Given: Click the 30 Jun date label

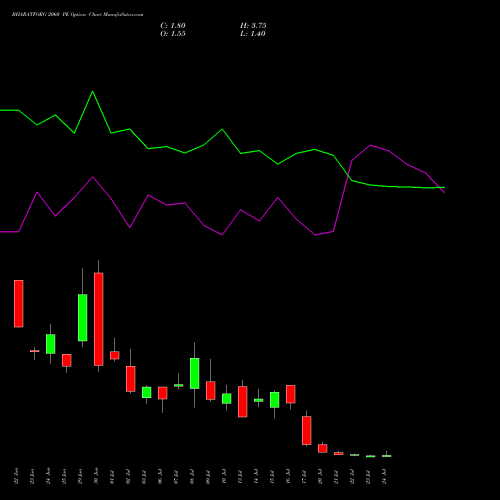Looking at the screenshot, I should (x=96, y=476).
